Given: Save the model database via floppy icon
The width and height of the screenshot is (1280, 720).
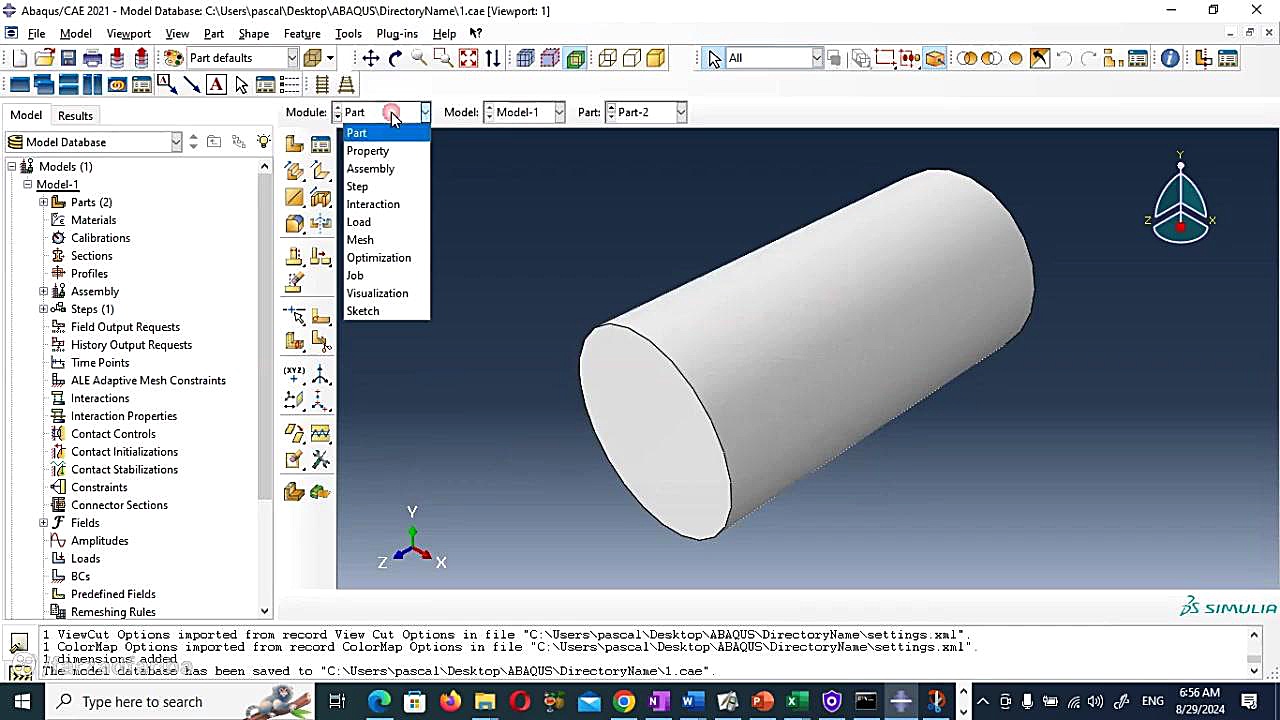Looking at the screenshot, I should 68,59.
